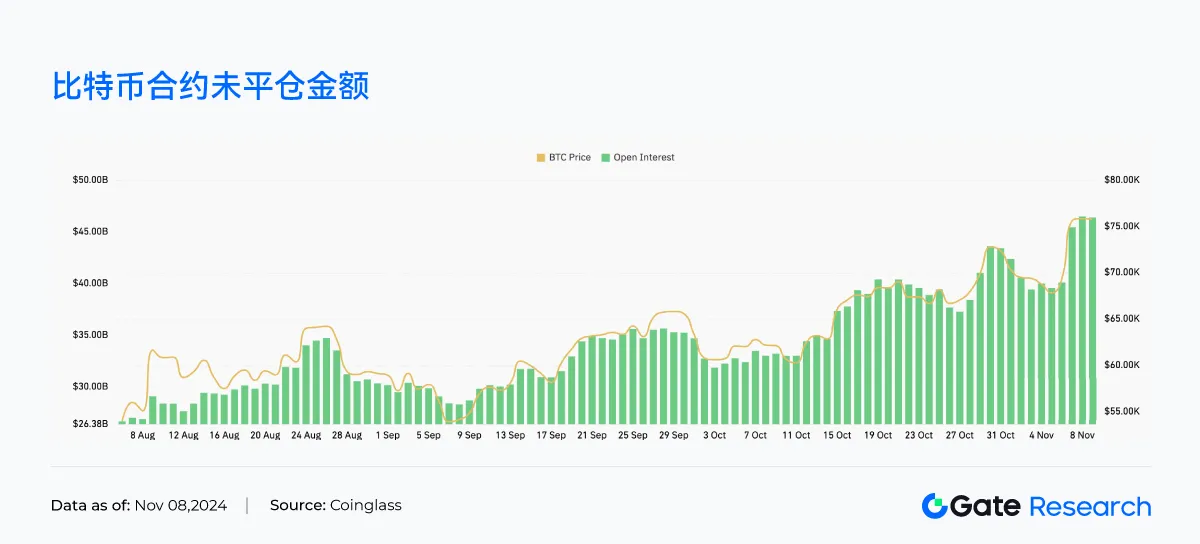Image resolution: width=1200 pixels, height=544 pixels.
Task: Click the $30.00B left axis label
Action: tap(90, 386)
